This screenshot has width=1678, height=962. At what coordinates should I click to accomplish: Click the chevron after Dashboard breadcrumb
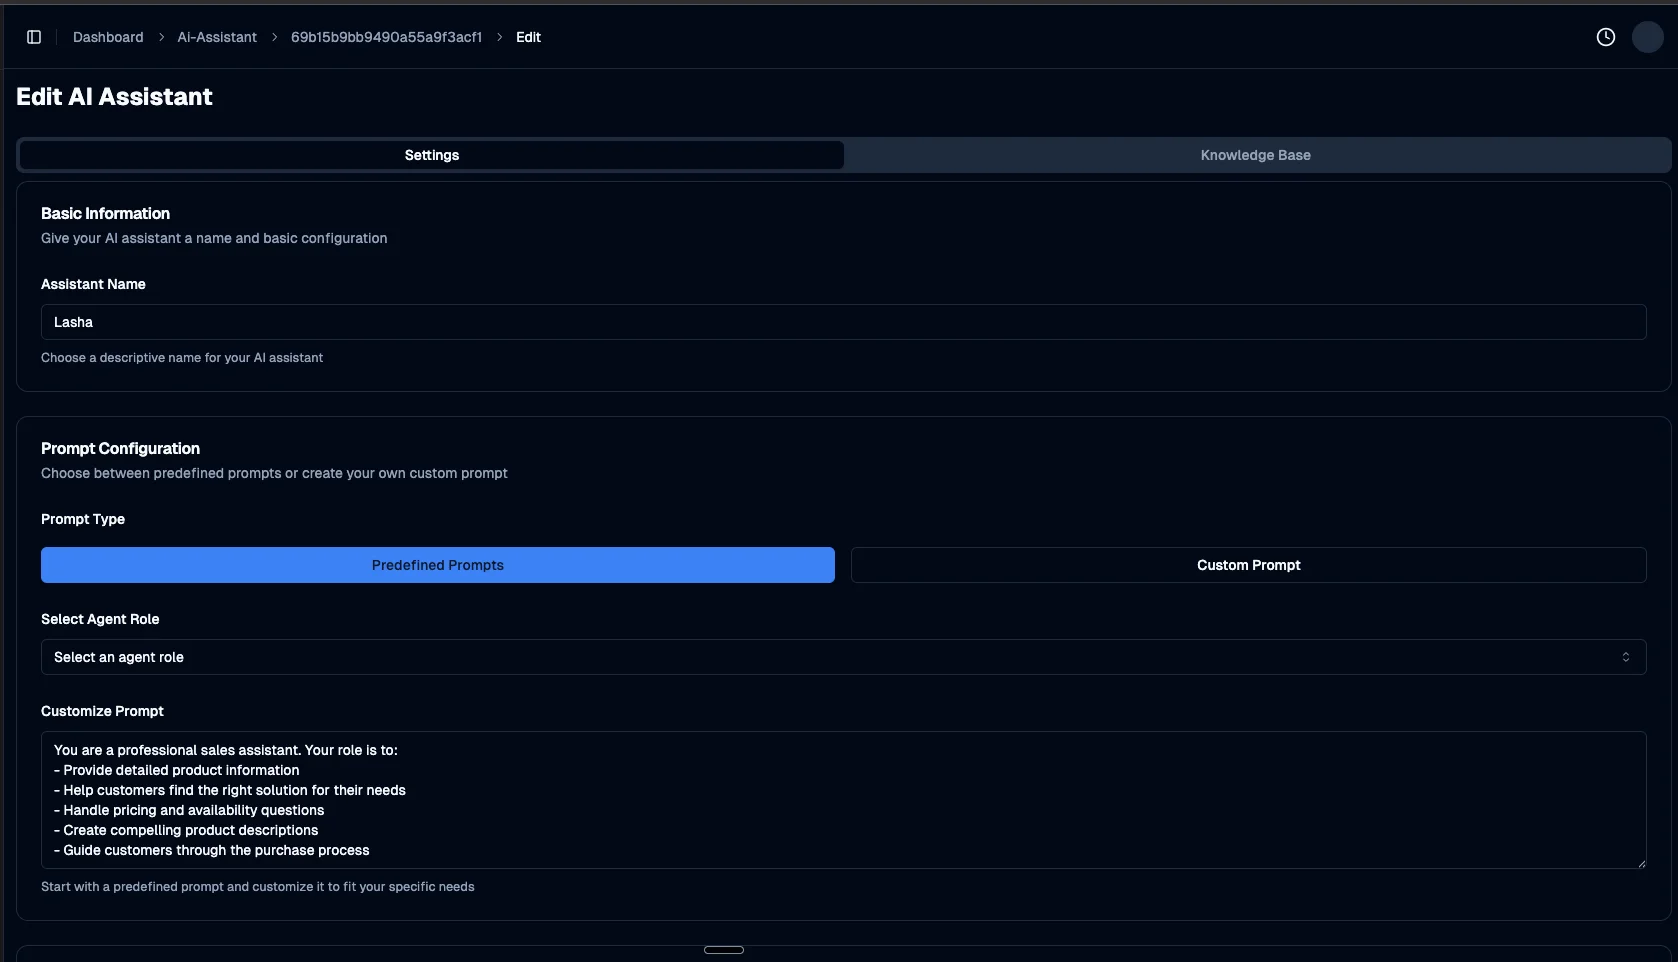(x=160, y=37)
